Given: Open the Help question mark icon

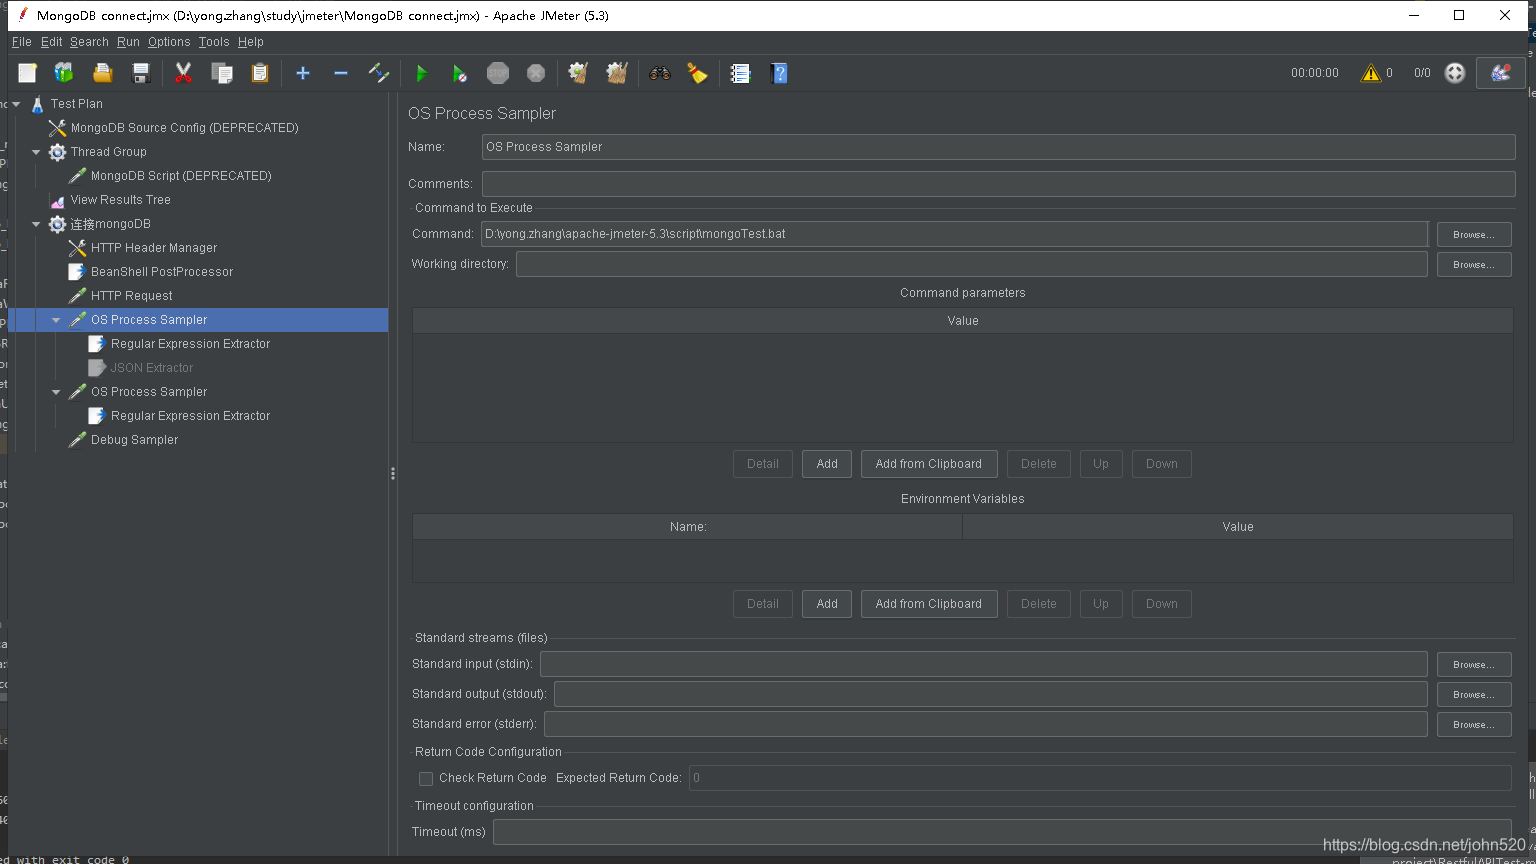Looking at the screenshot, I should pyautogui.click(x=779, y=73).
